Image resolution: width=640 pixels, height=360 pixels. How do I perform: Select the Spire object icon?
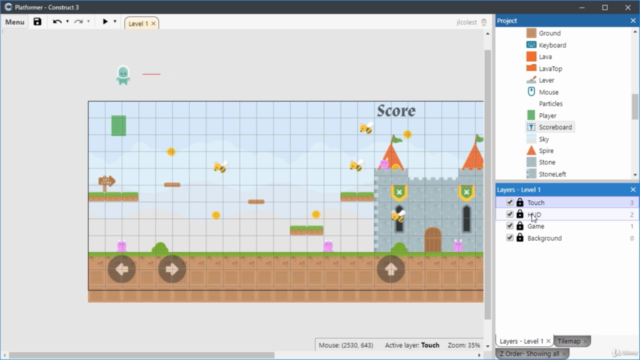(x=531, y=151)
